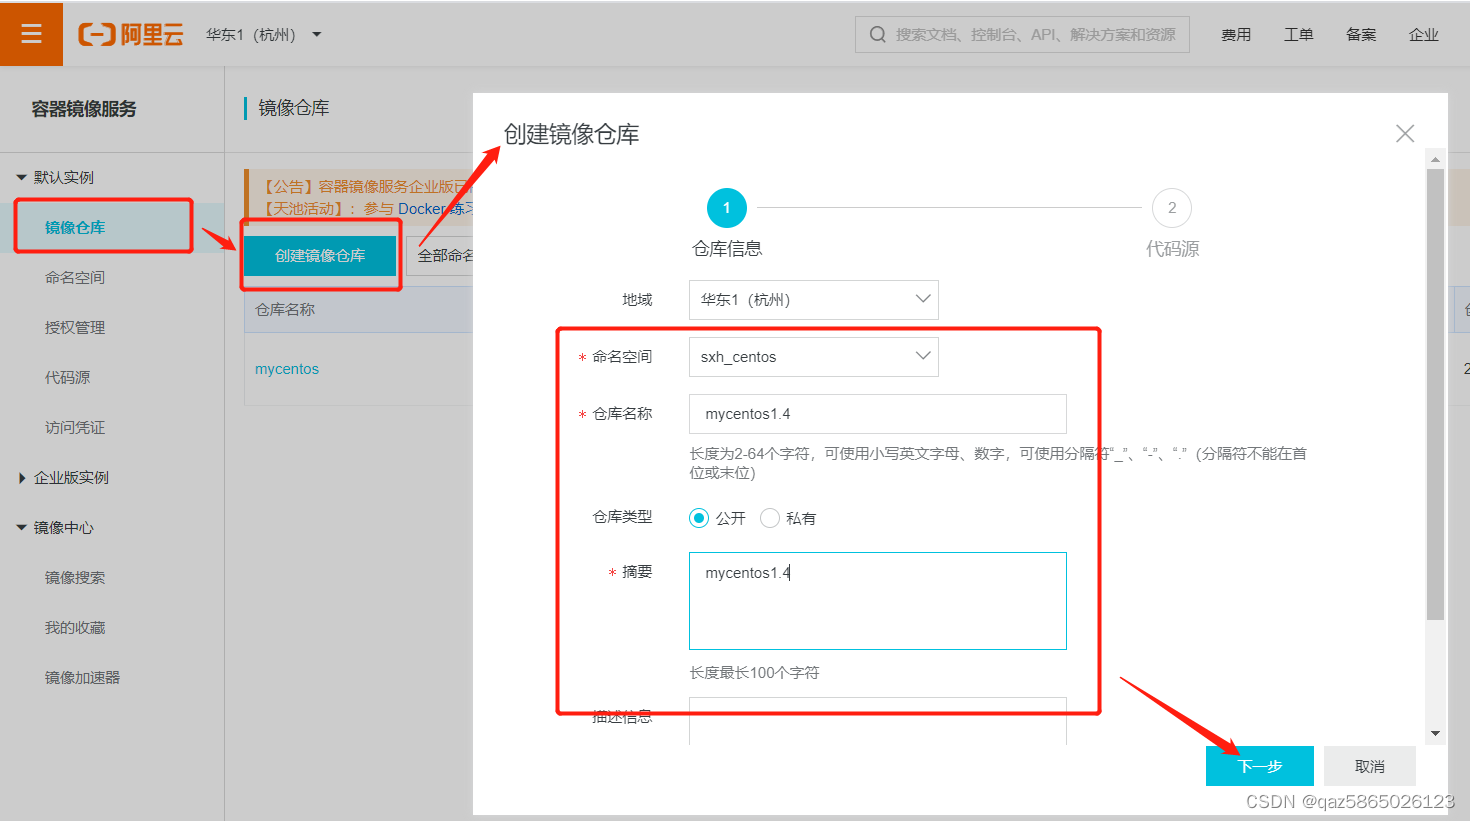Open the 地域 dropdown in the dialog

pyautogui.click(x=812, y=299)
